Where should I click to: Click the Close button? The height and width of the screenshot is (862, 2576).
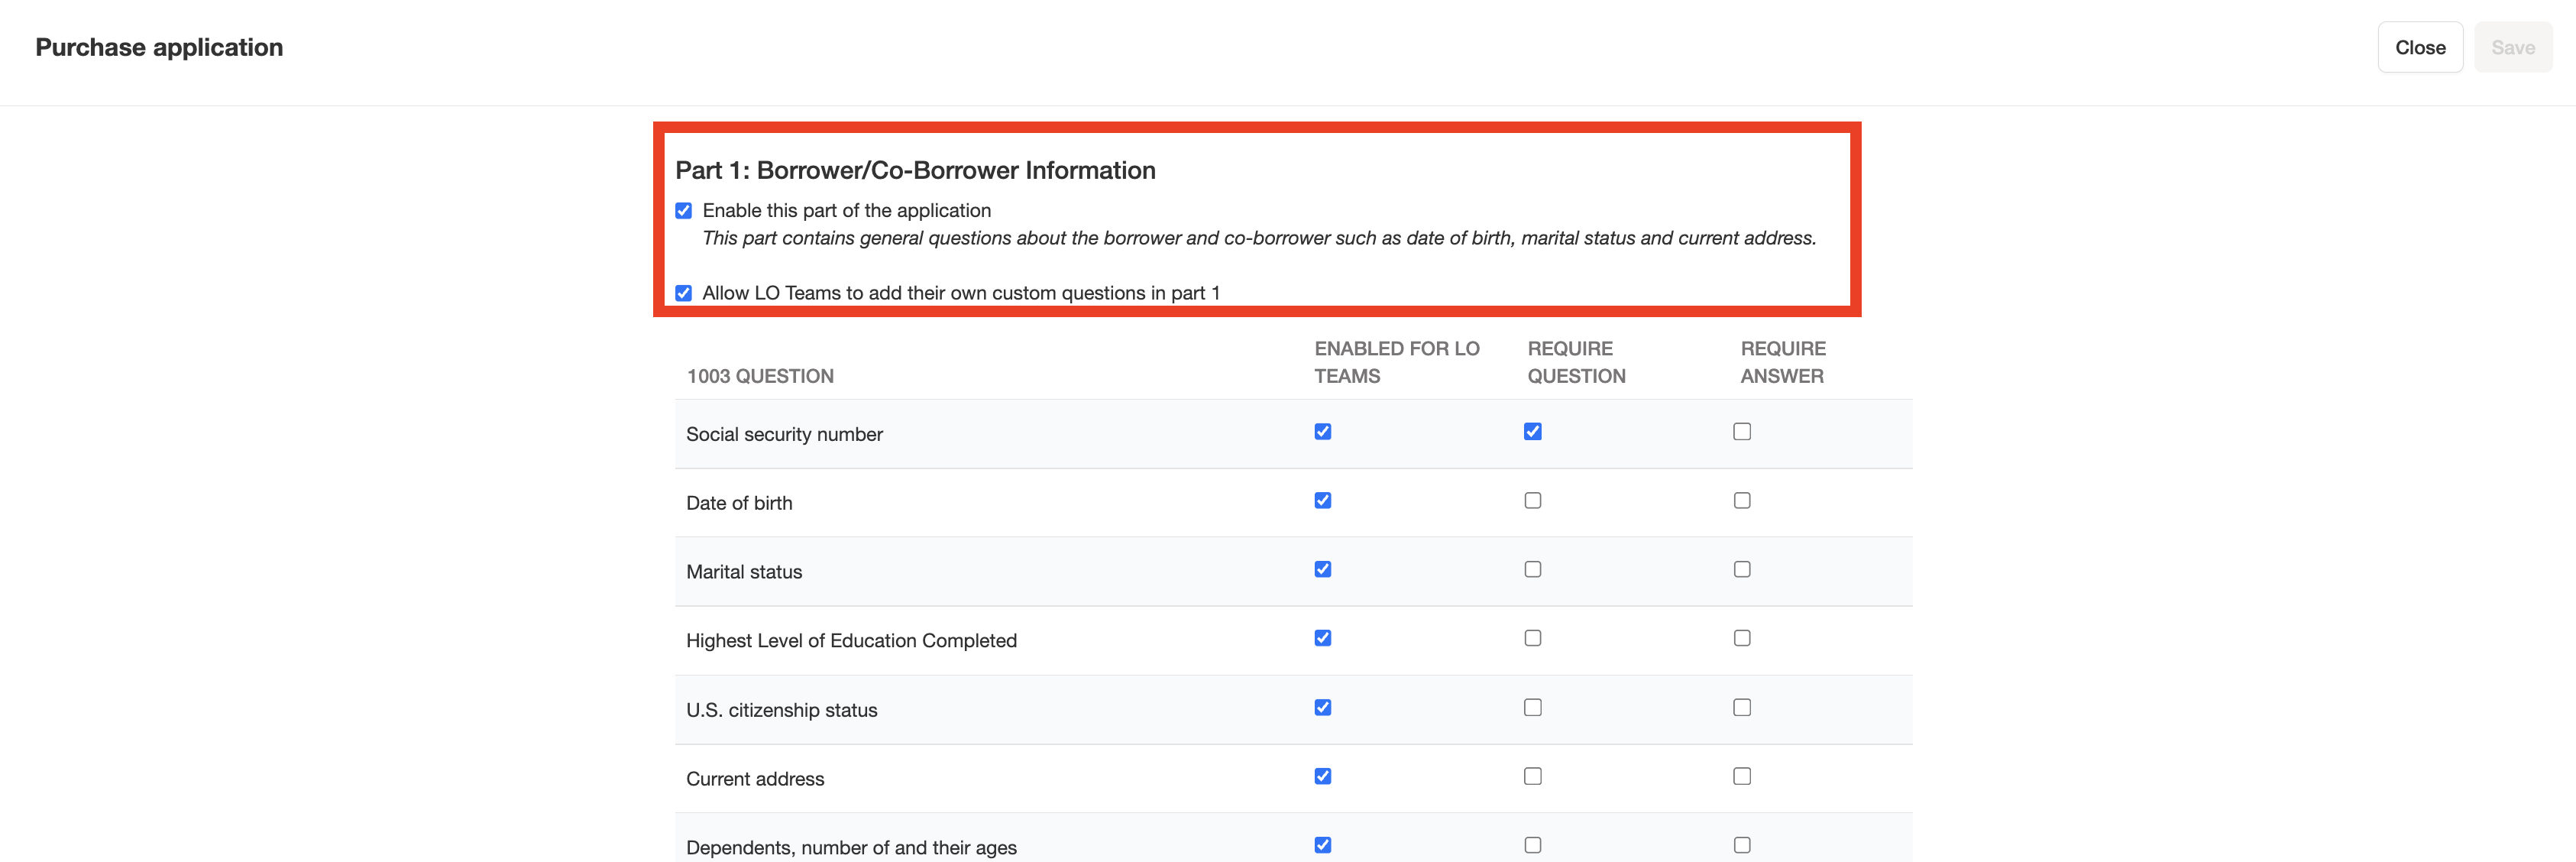coord(2419,48)
